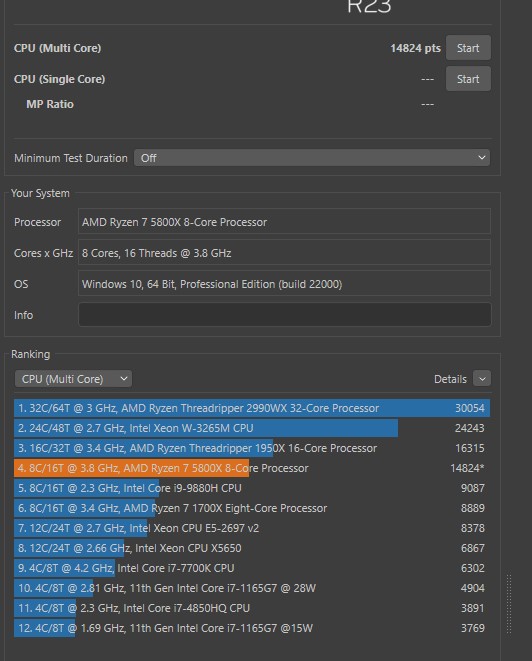Click the MP Ratio label
Screen dimensions: 532x661
(x=50, y=104)
